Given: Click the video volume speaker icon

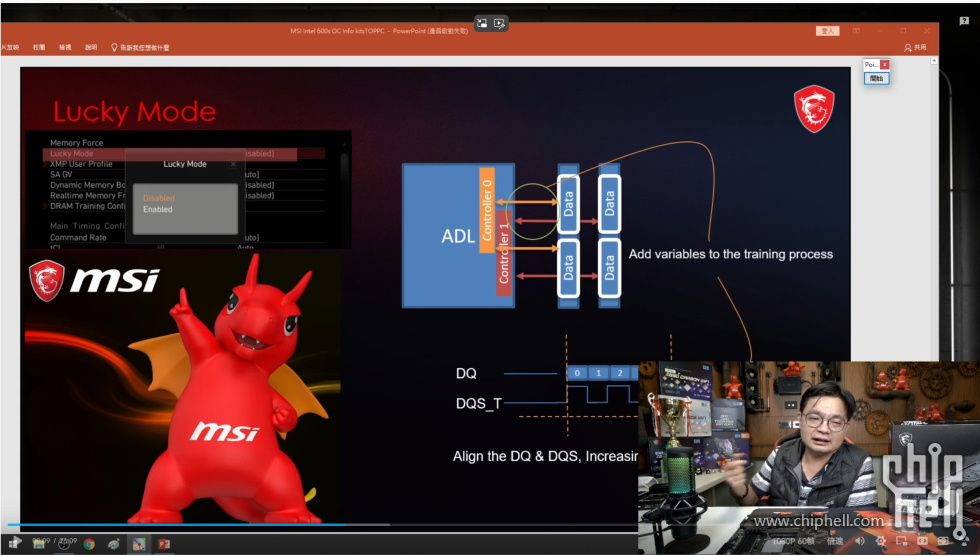Looking at the screenshot, I should coord(860,541).
